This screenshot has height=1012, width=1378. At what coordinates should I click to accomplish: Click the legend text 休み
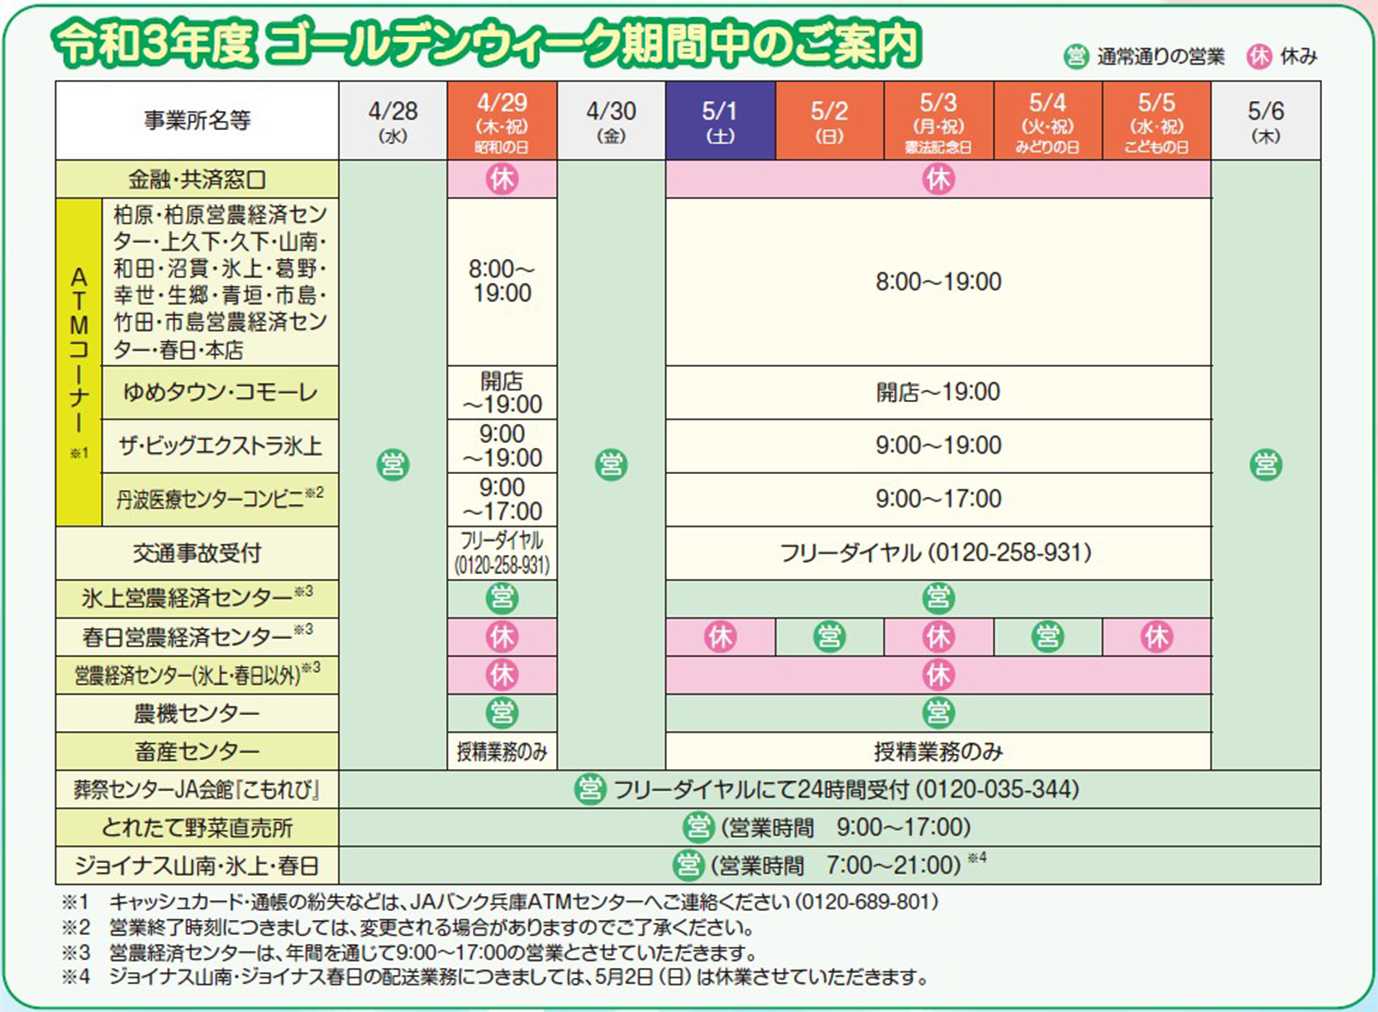(1299, 57)
